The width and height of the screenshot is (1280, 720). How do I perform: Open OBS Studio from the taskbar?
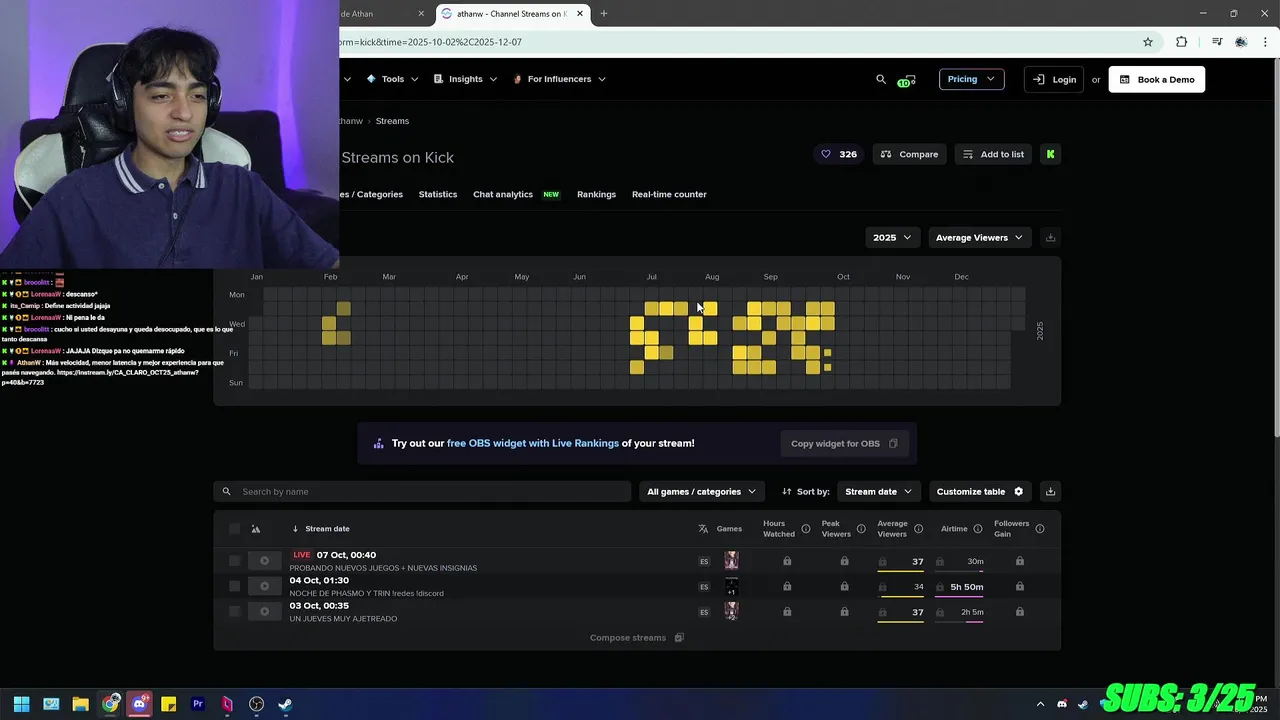pyautogui.click(x=256, y=704)
